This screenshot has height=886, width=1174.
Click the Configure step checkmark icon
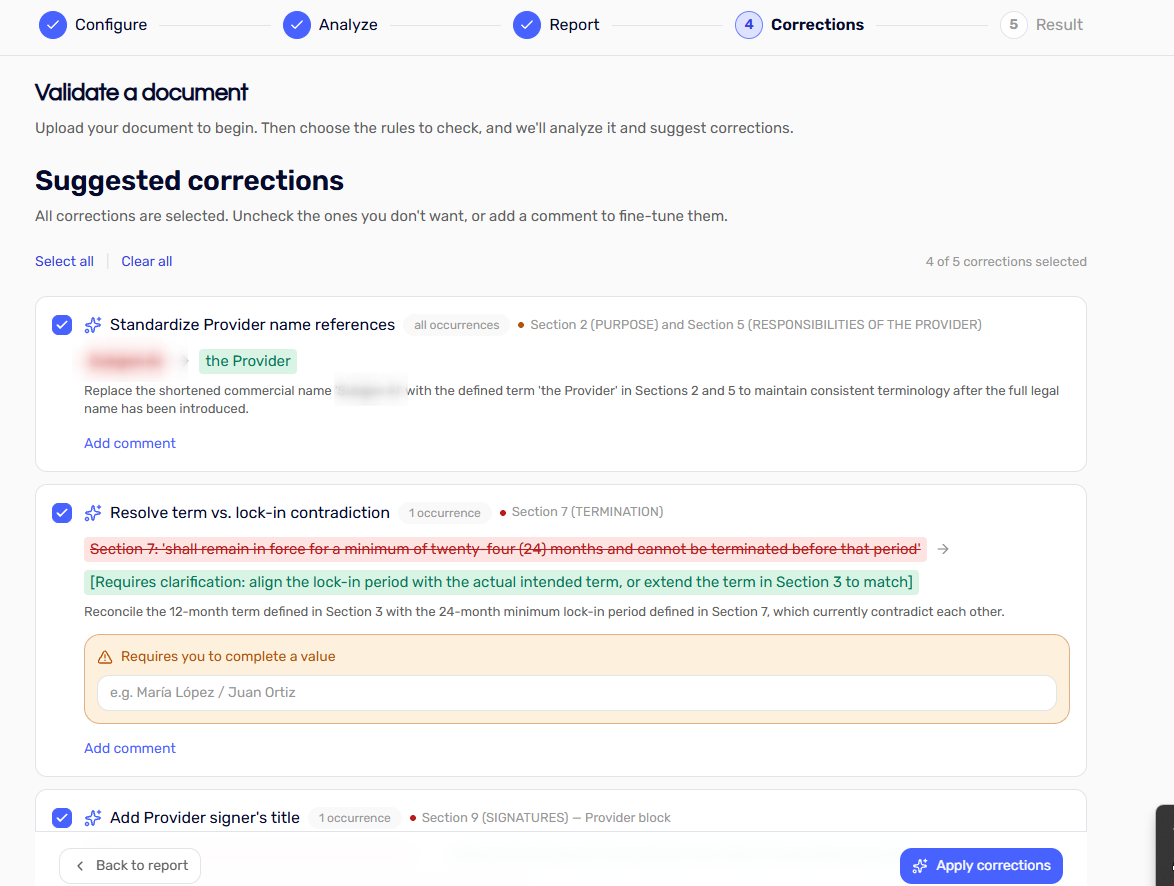tap(52, 25)
